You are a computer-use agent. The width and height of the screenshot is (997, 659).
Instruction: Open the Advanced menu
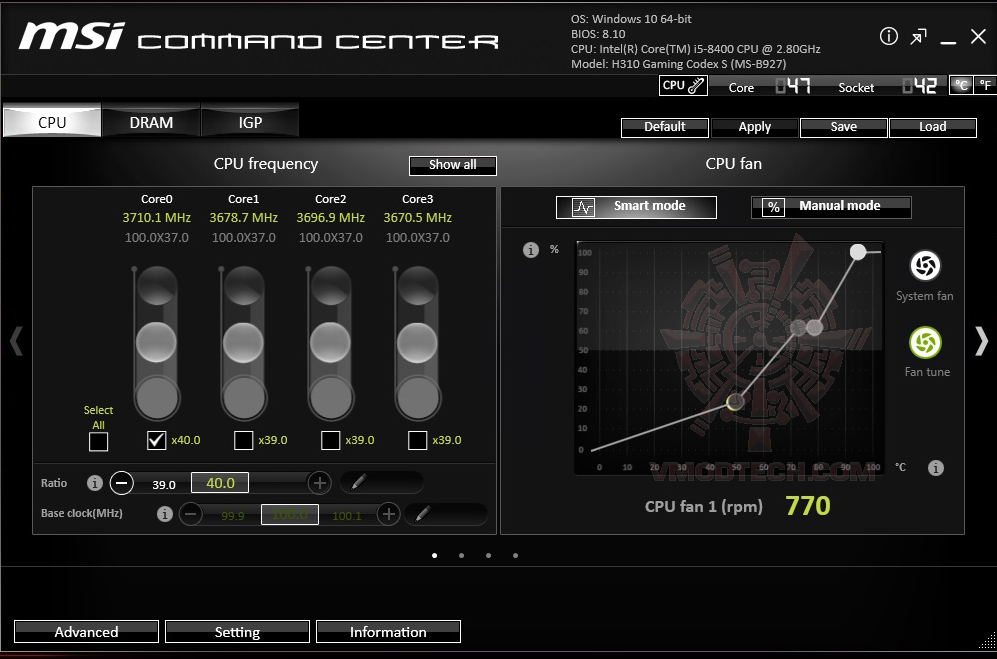pyautogui.click(x=86, y=632)
